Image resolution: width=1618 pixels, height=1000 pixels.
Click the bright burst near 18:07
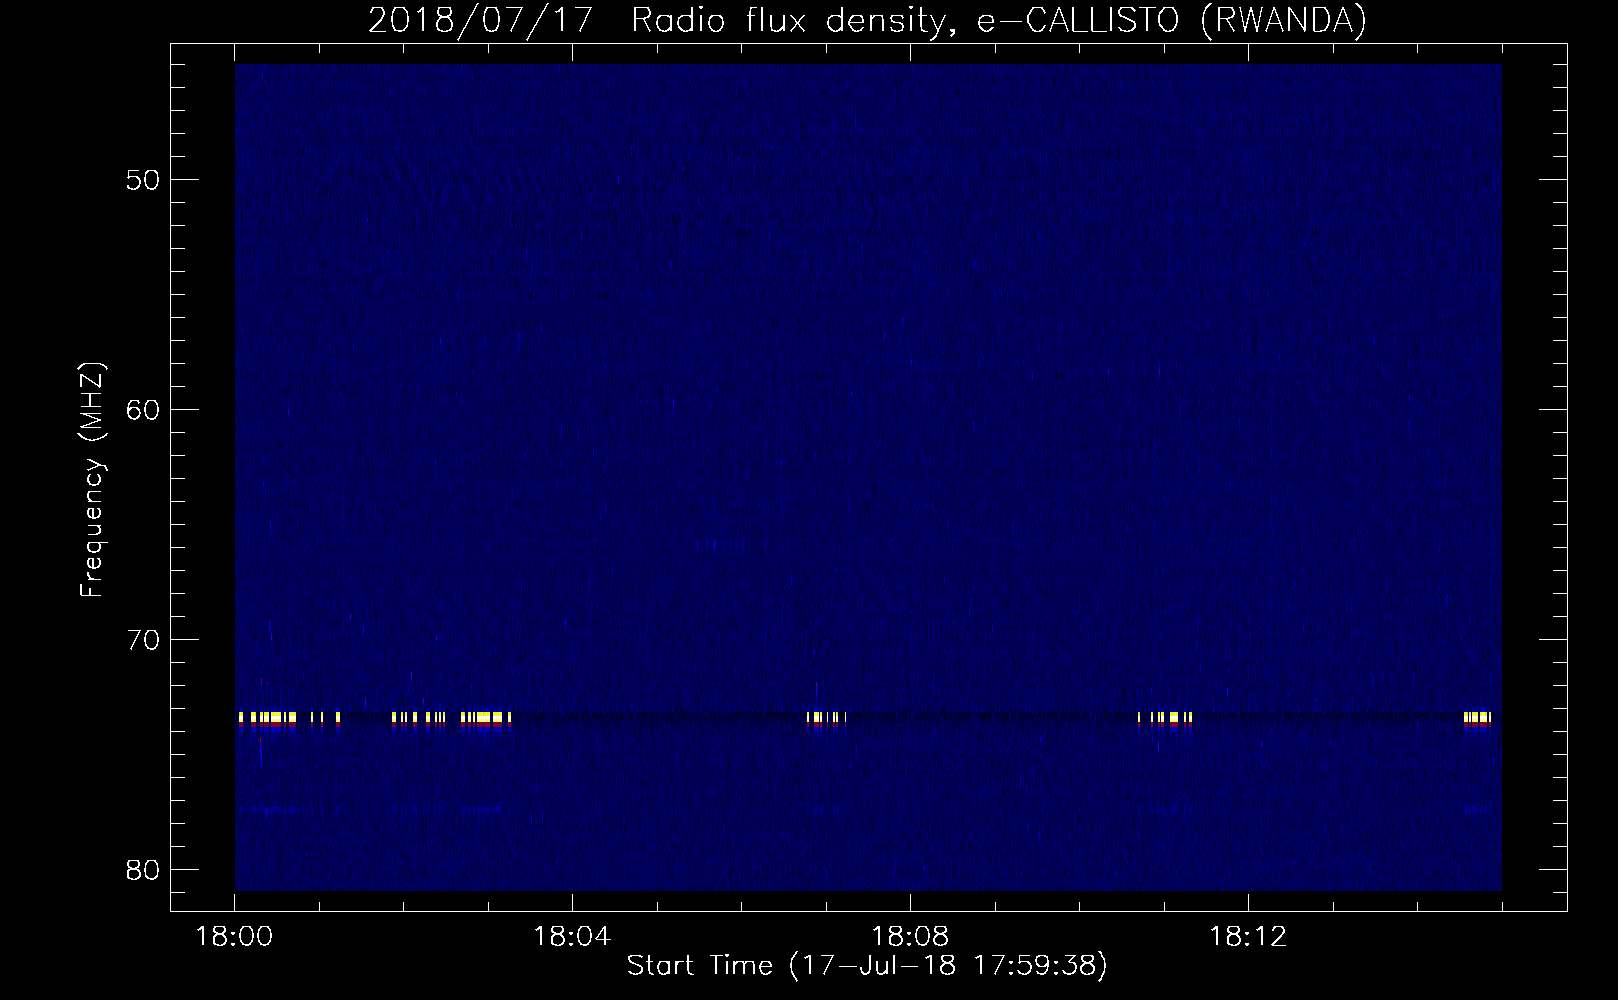tap(826, 718)
